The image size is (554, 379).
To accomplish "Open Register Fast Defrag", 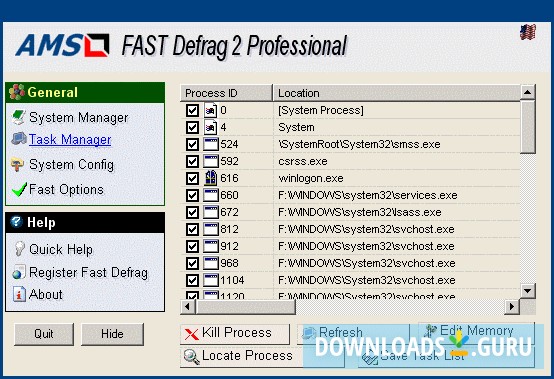I will pyautogui.click(x=88, y=273).
